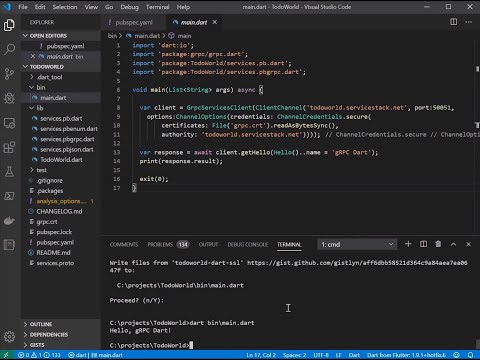Switch to the Problems panel tab
This screenshot has height=360, width=480.
[168, 245]
